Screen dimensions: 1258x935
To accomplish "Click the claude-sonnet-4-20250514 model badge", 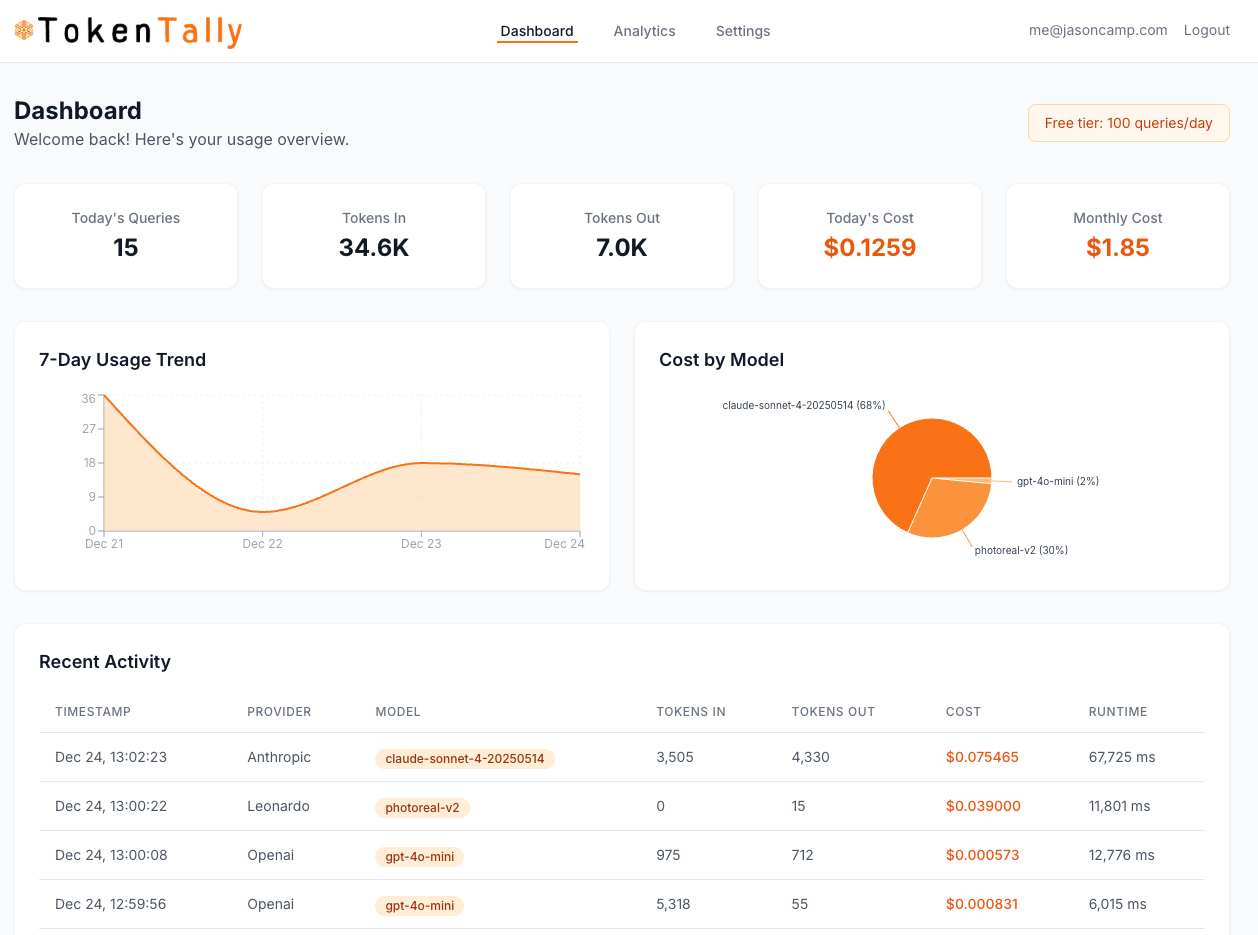I will [465, 758].
